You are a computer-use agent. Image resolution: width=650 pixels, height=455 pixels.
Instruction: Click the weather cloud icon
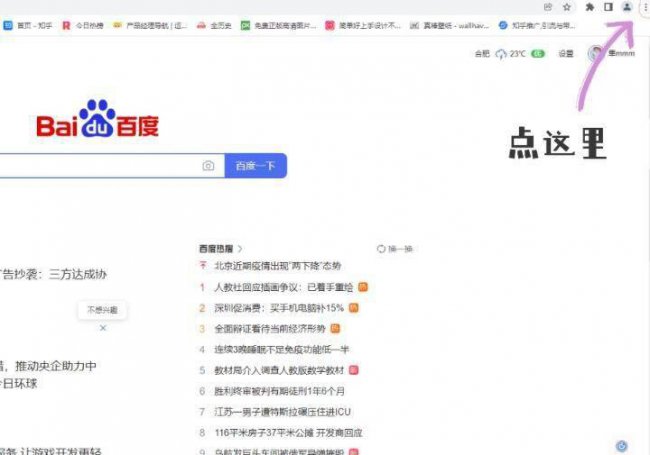point(501,54)
